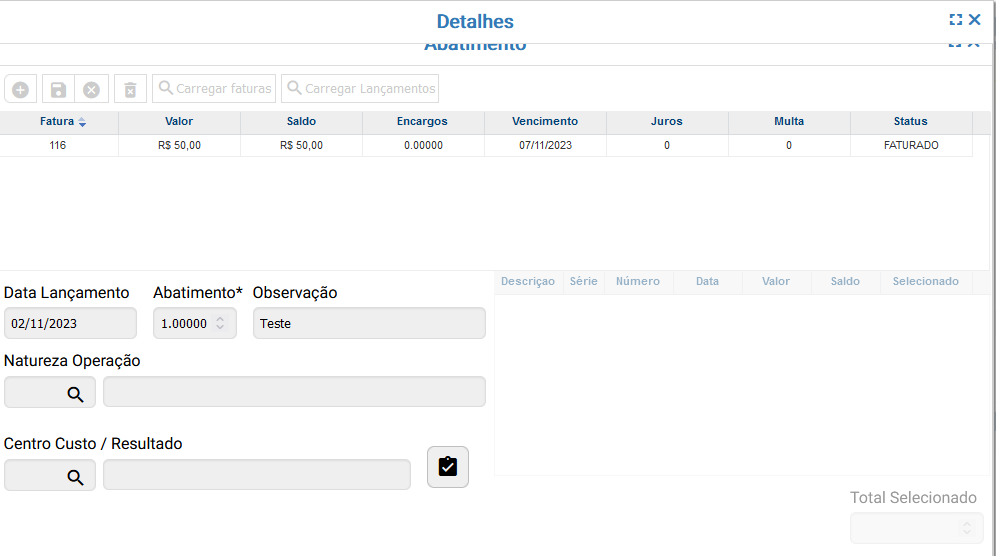This screenshot has width=996, height=556.
Task: Click the Abatimento value spinner arrows
Action: (x=221, y=324)
